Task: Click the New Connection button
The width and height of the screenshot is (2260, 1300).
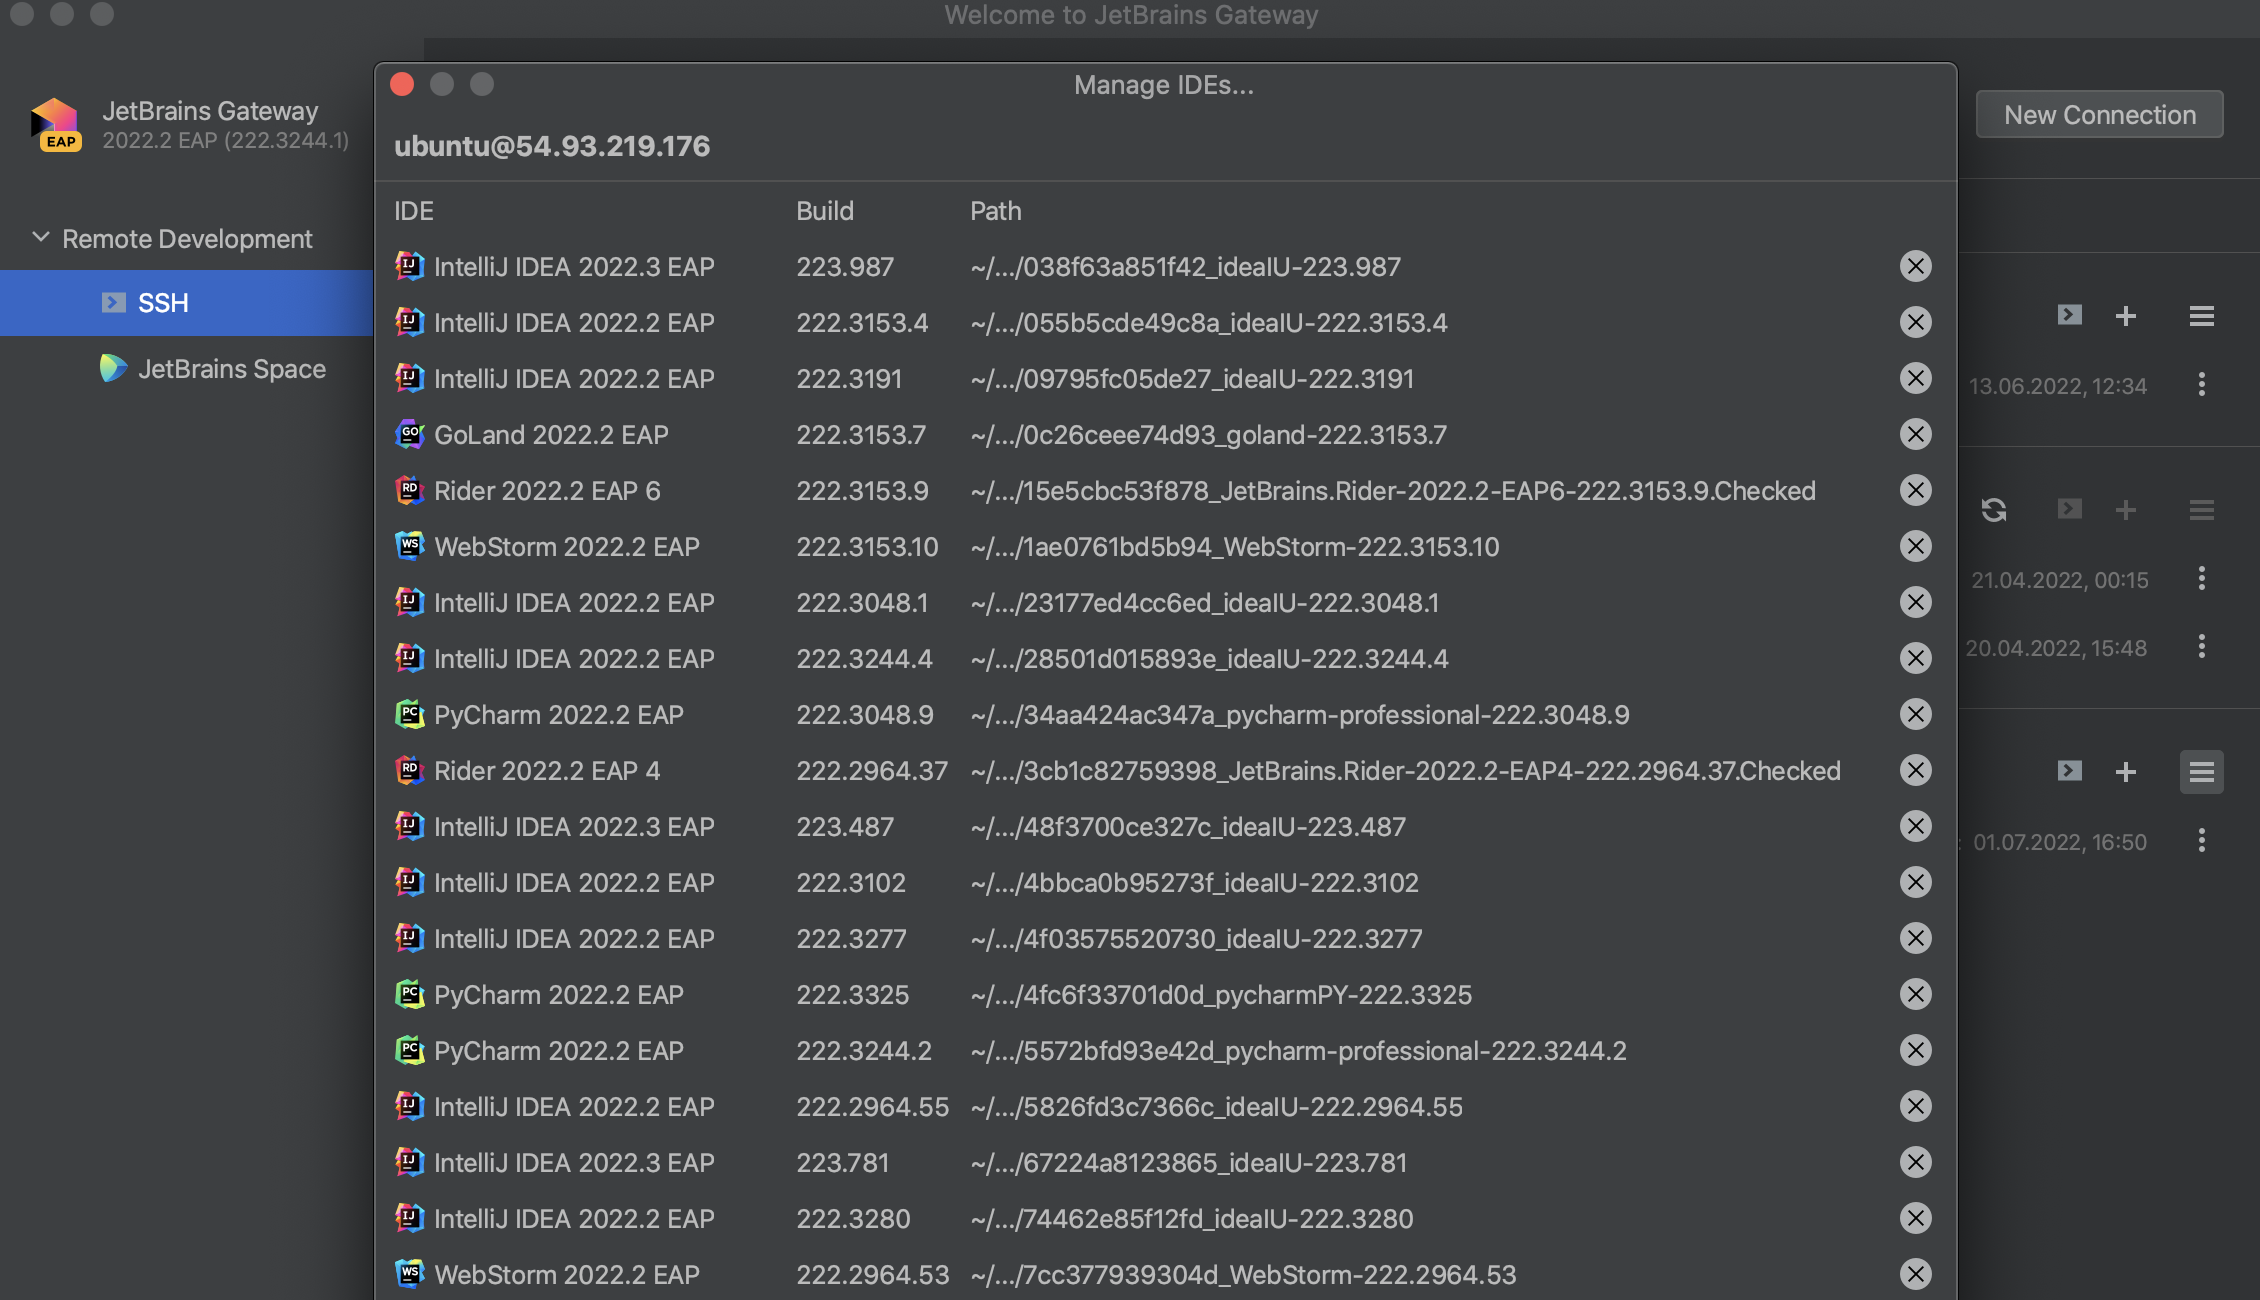Action: 2100,113
